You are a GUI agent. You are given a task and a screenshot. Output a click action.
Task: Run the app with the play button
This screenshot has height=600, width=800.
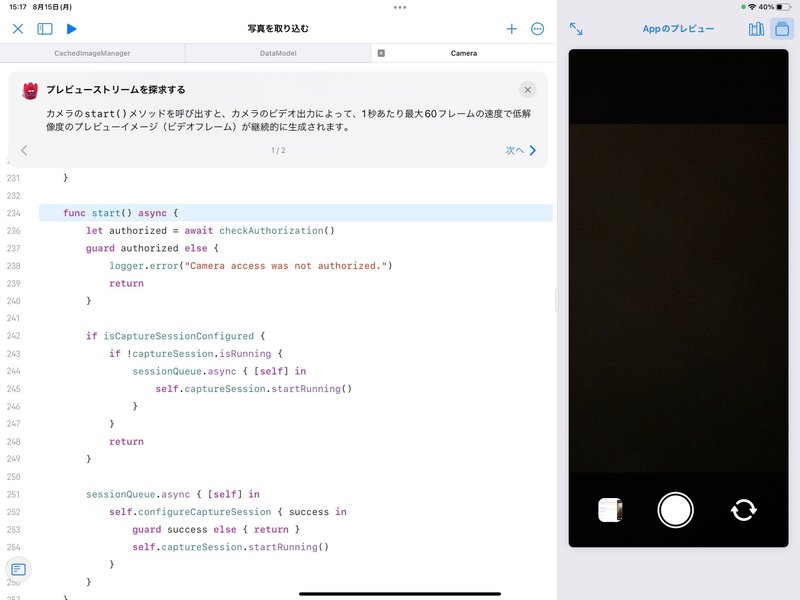click(71, 29)
